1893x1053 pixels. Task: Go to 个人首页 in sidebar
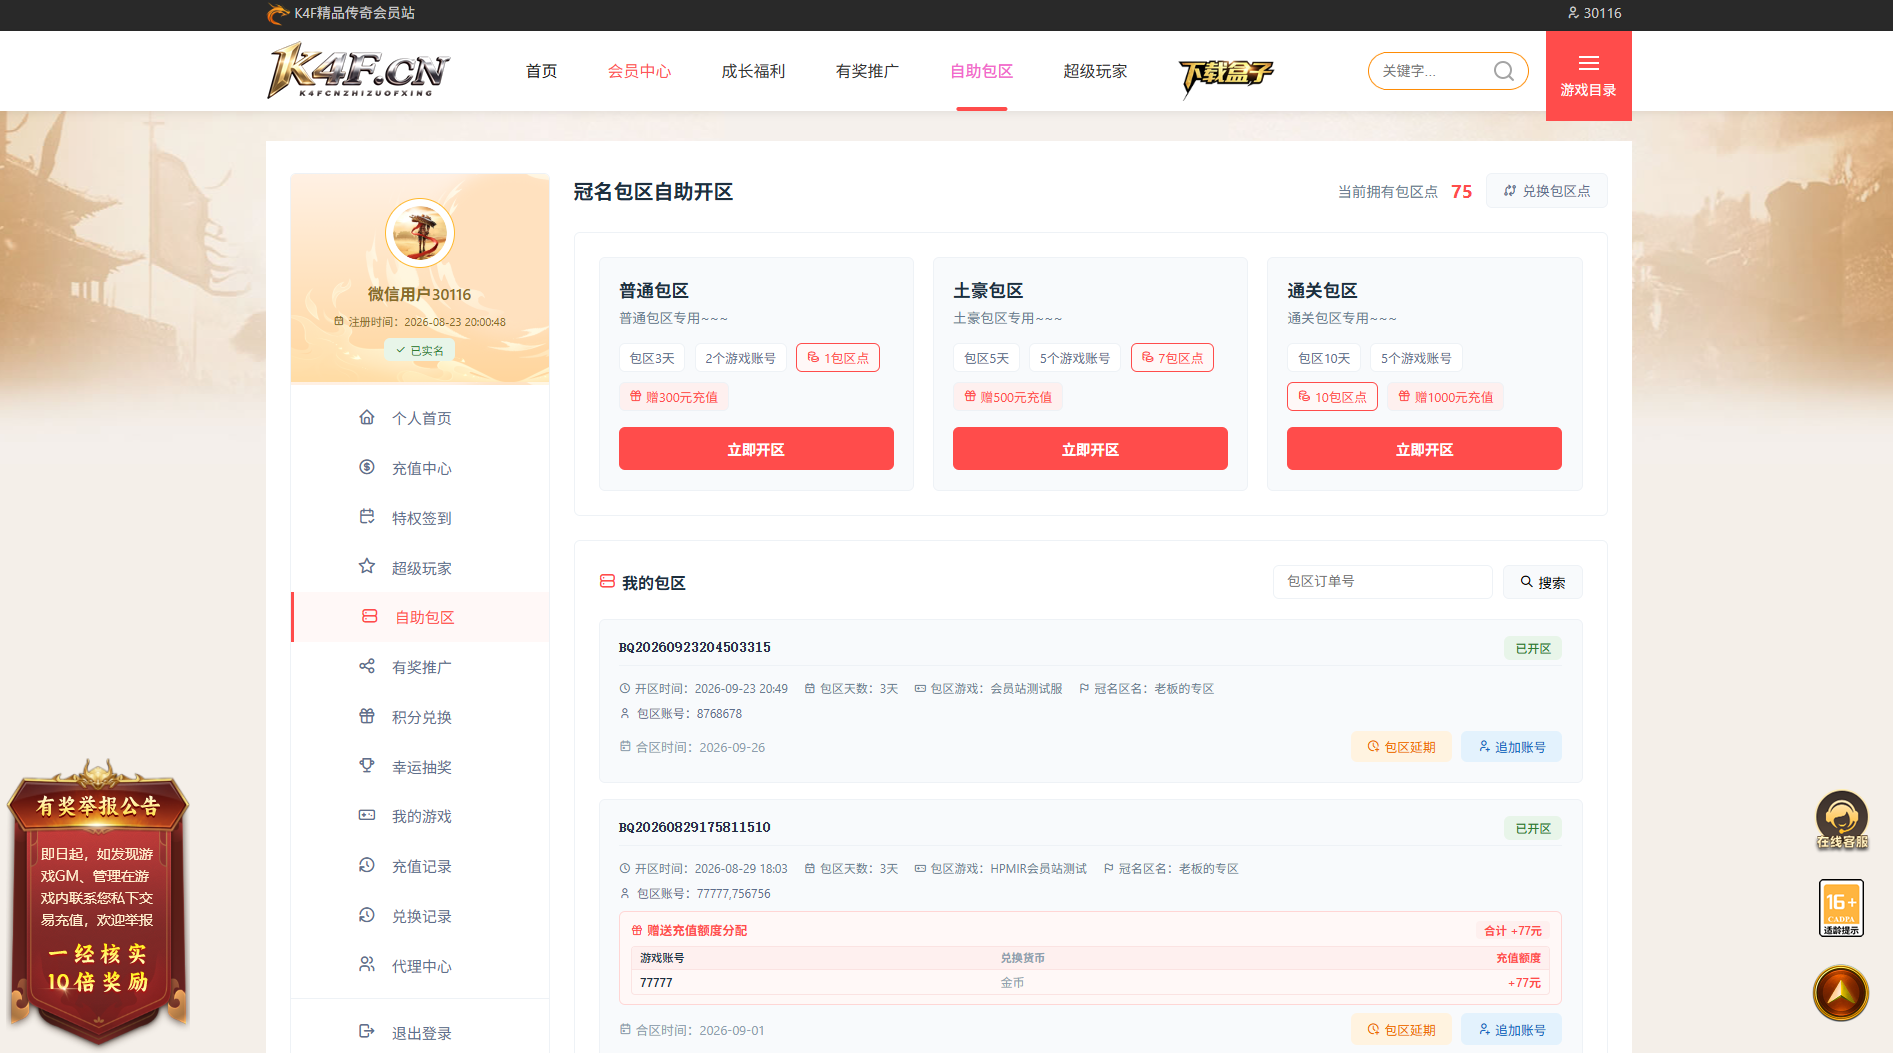point(420,418)
